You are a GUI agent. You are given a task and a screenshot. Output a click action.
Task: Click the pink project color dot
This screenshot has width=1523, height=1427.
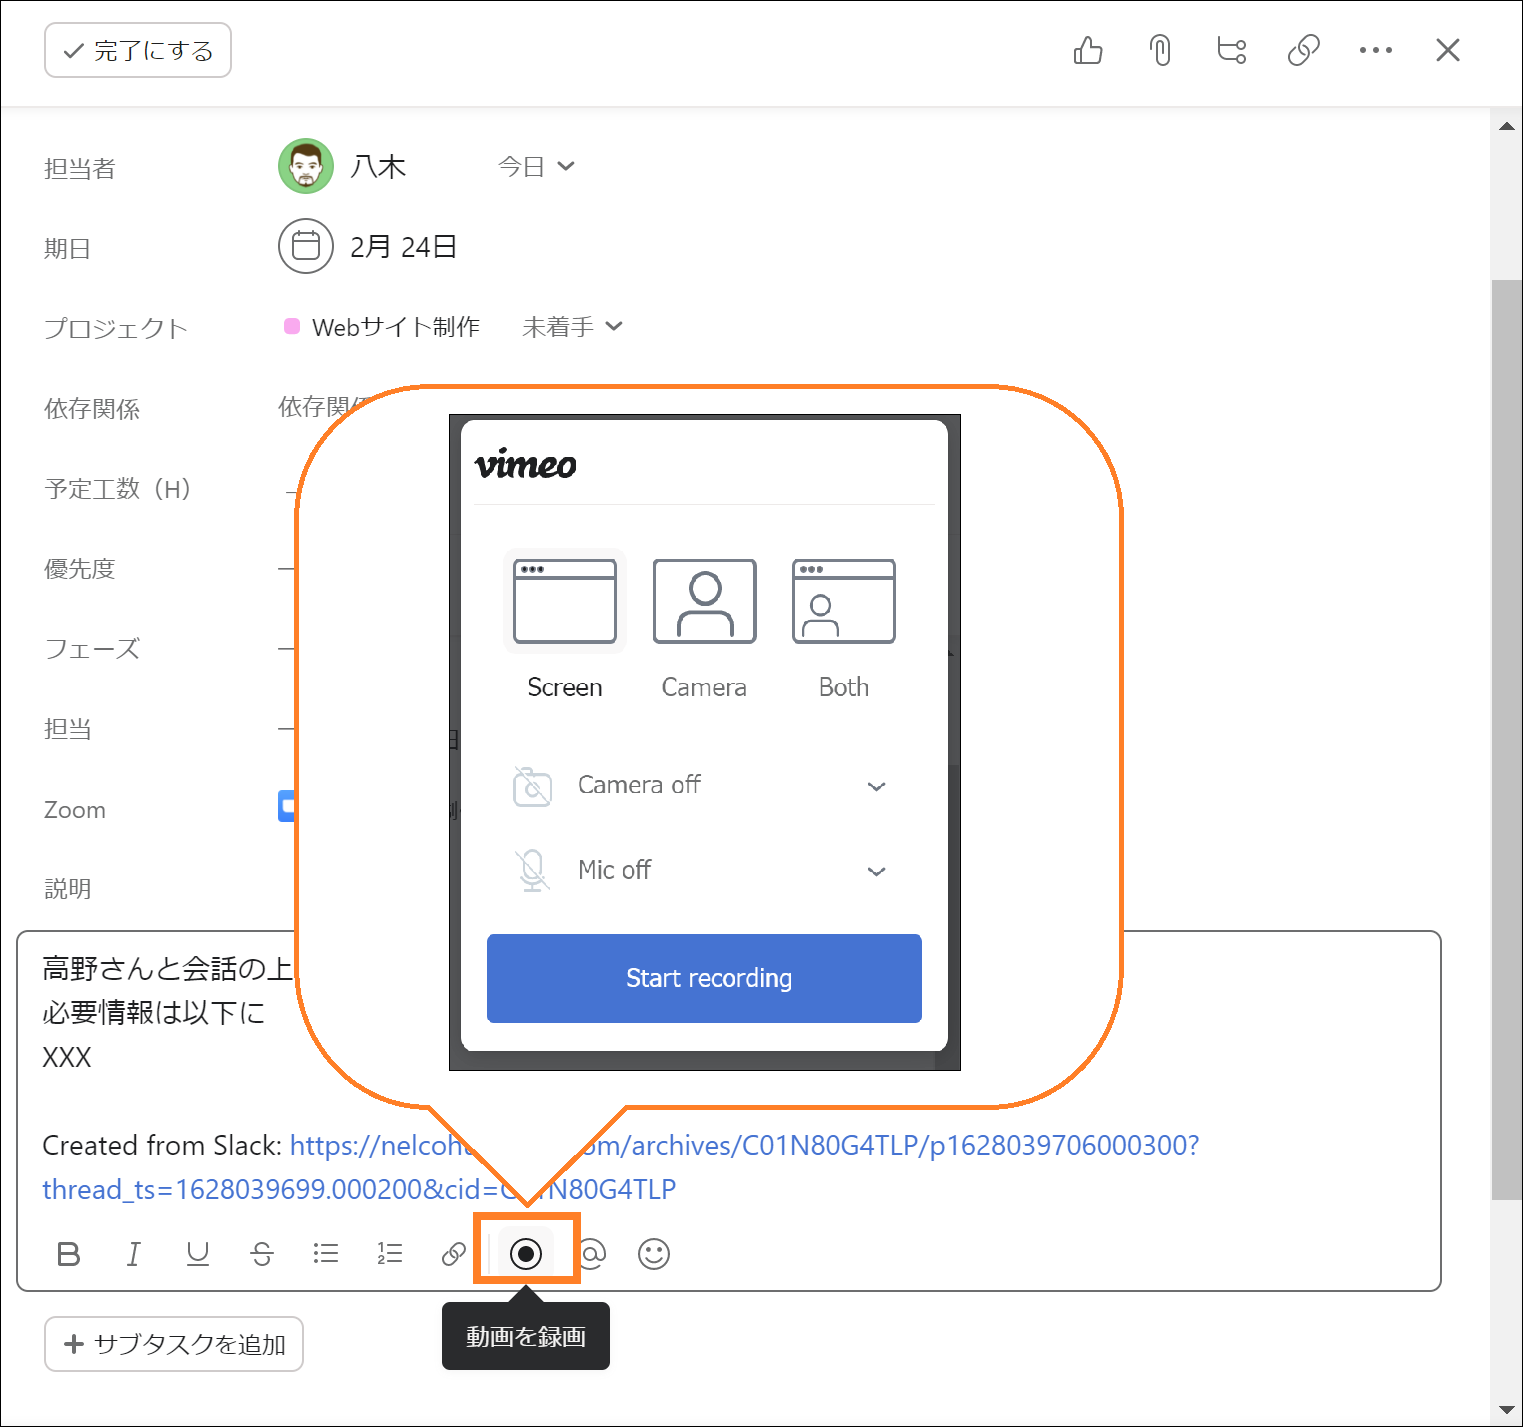click(292, 326)
